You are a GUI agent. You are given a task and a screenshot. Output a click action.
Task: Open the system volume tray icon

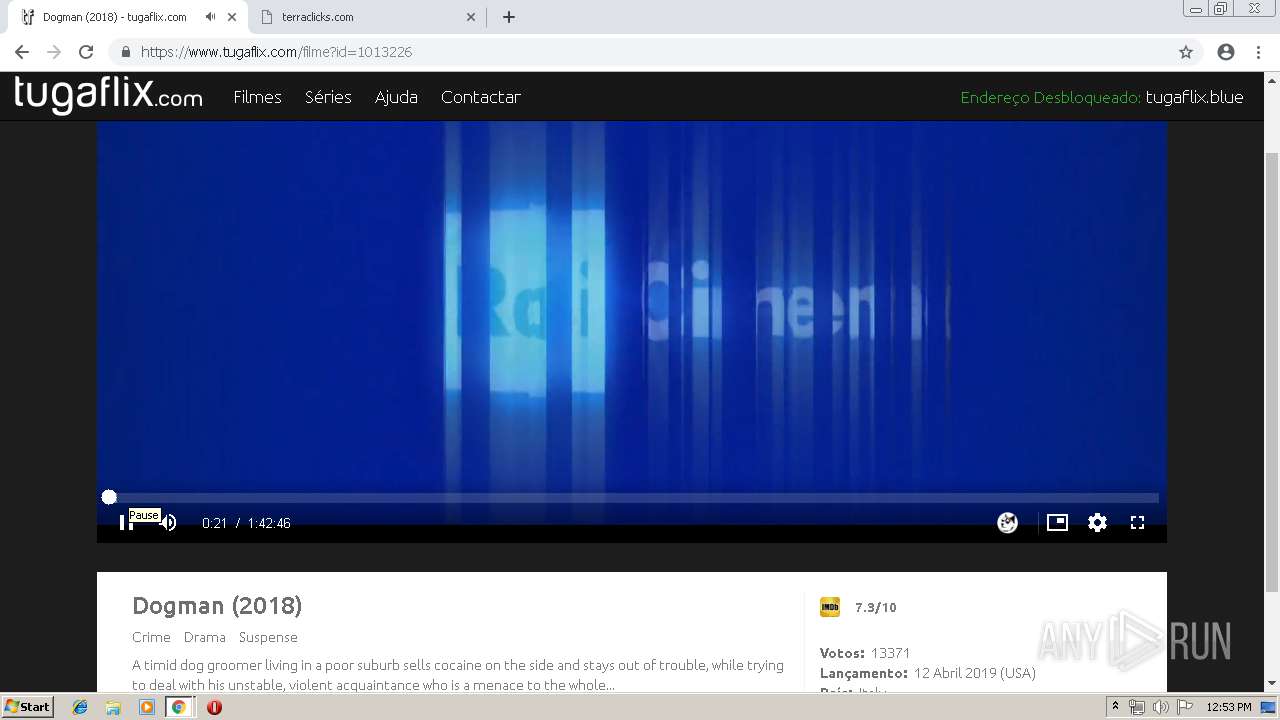click(x=1160, y=707)
